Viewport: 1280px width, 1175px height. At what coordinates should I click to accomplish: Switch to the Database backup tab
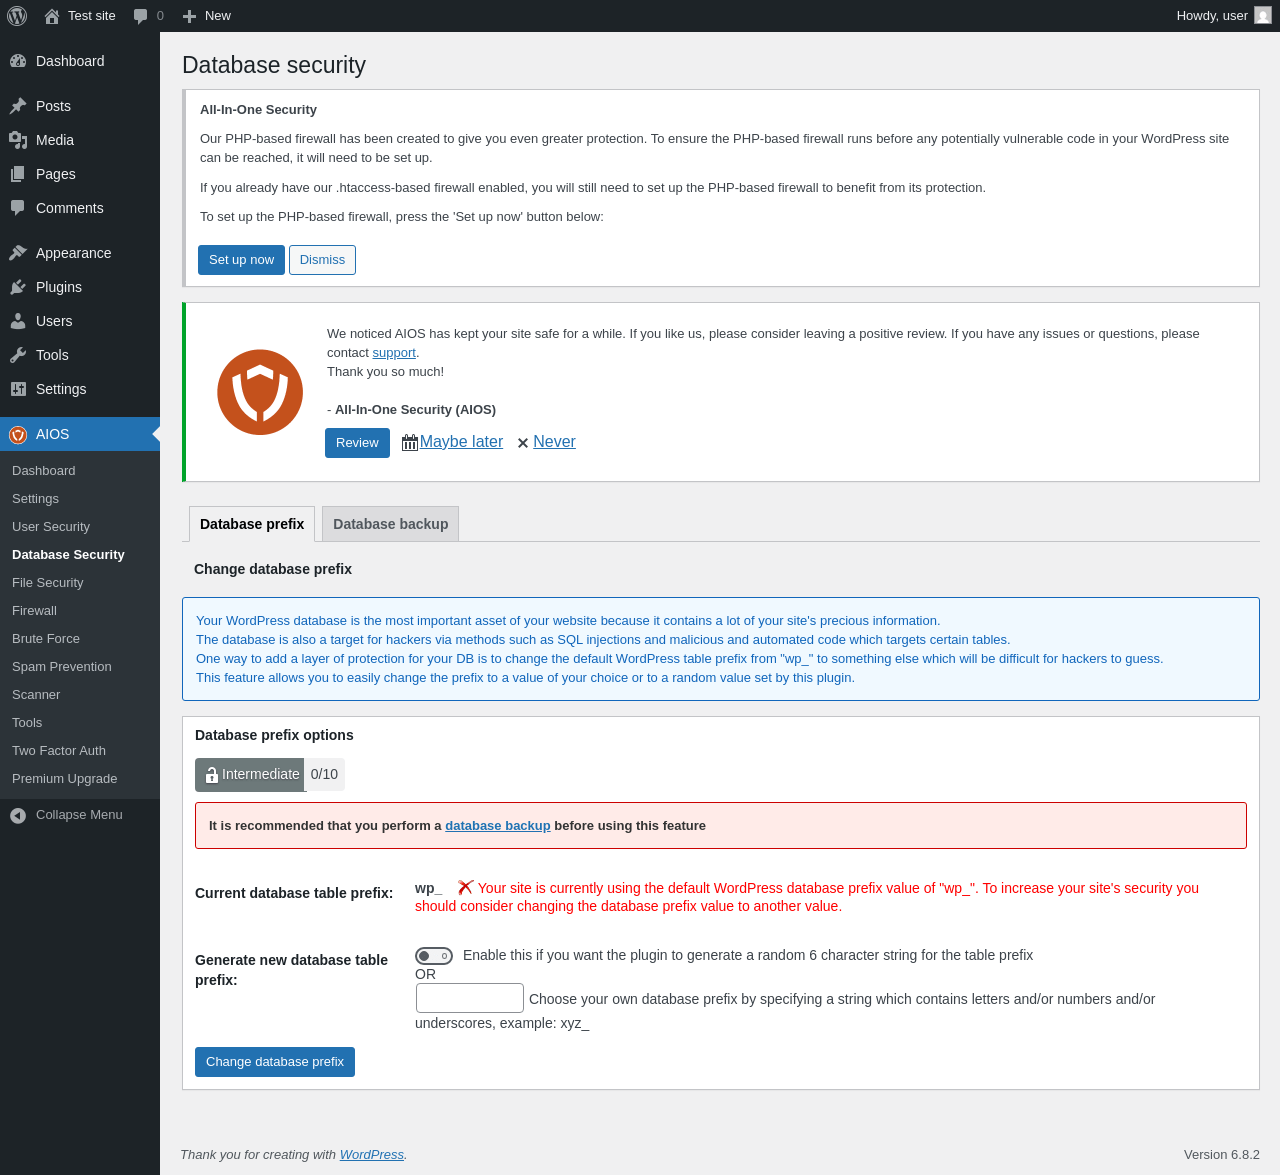(390, 524)
